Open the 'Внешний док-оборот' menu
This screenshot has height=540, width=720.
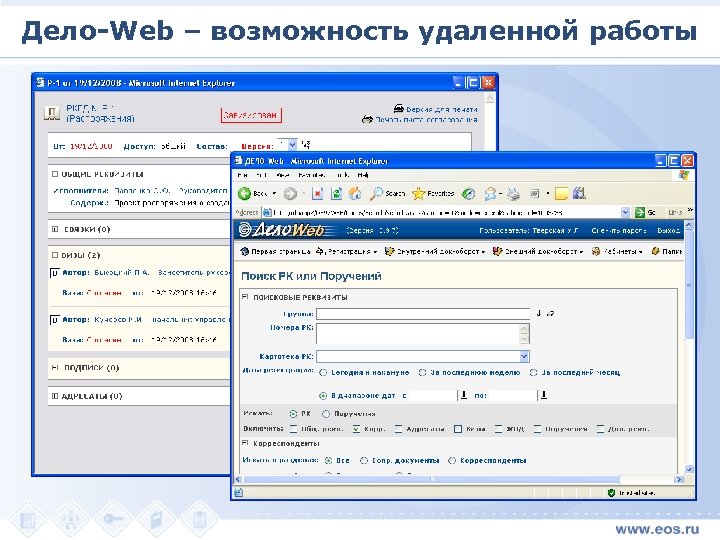(538, 252)
